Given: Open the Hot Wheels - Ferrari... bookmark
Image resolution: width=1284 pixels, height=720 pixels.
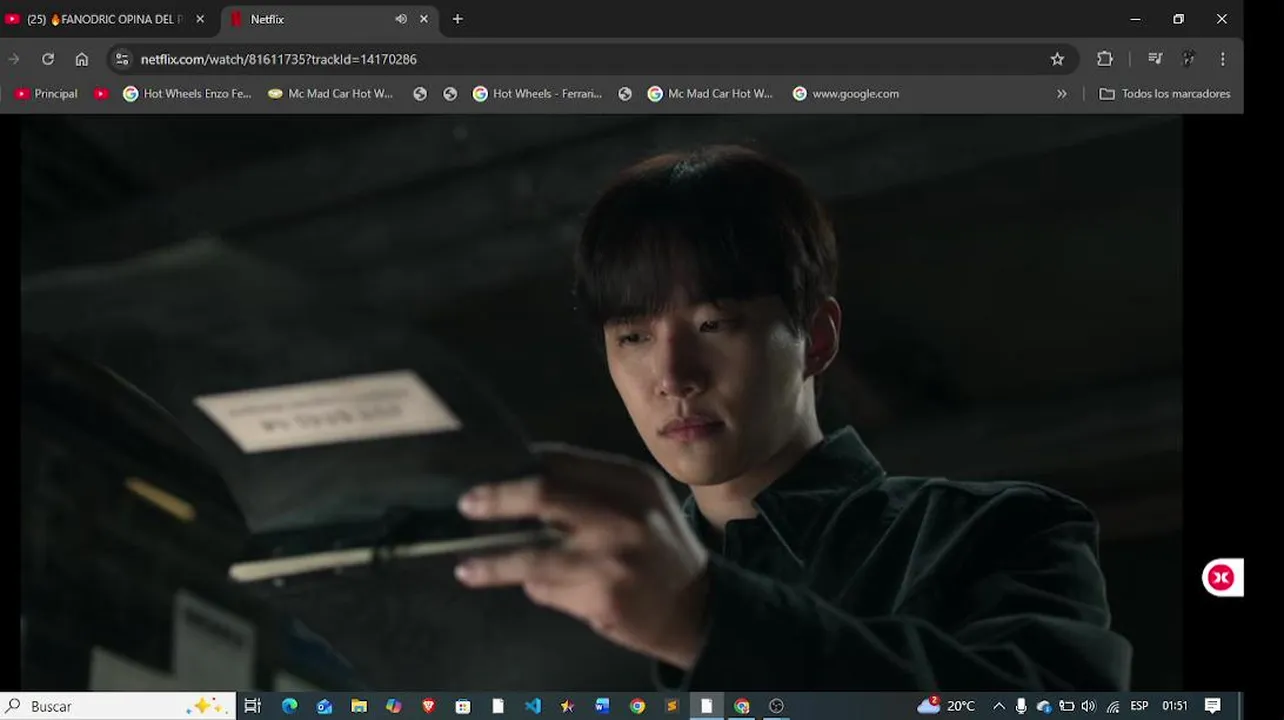Looking at the screenshot, I should point(537,93).
